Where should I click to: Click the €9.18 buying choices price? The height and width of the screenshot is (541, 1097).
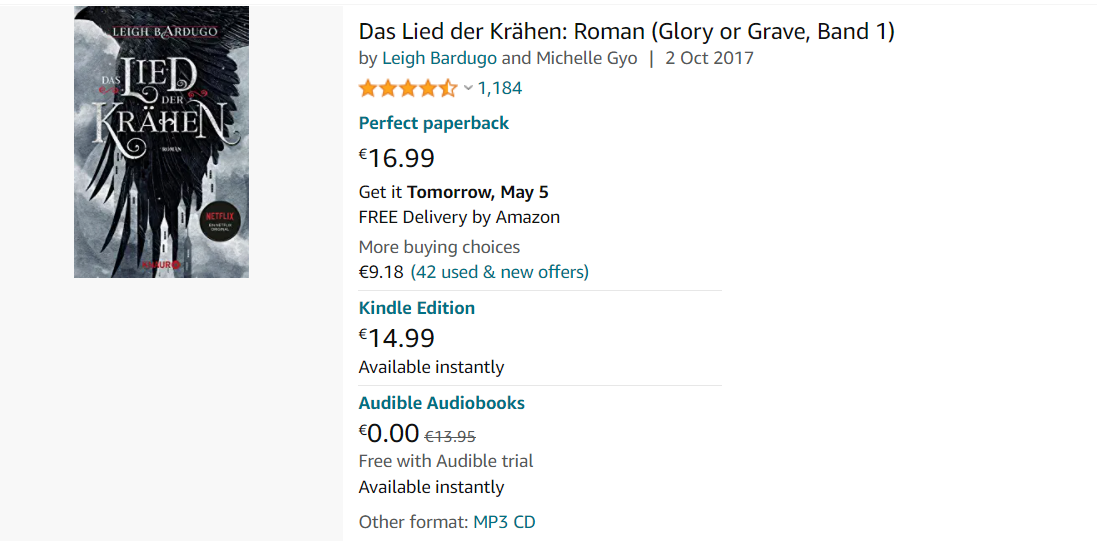click(381, 272)
